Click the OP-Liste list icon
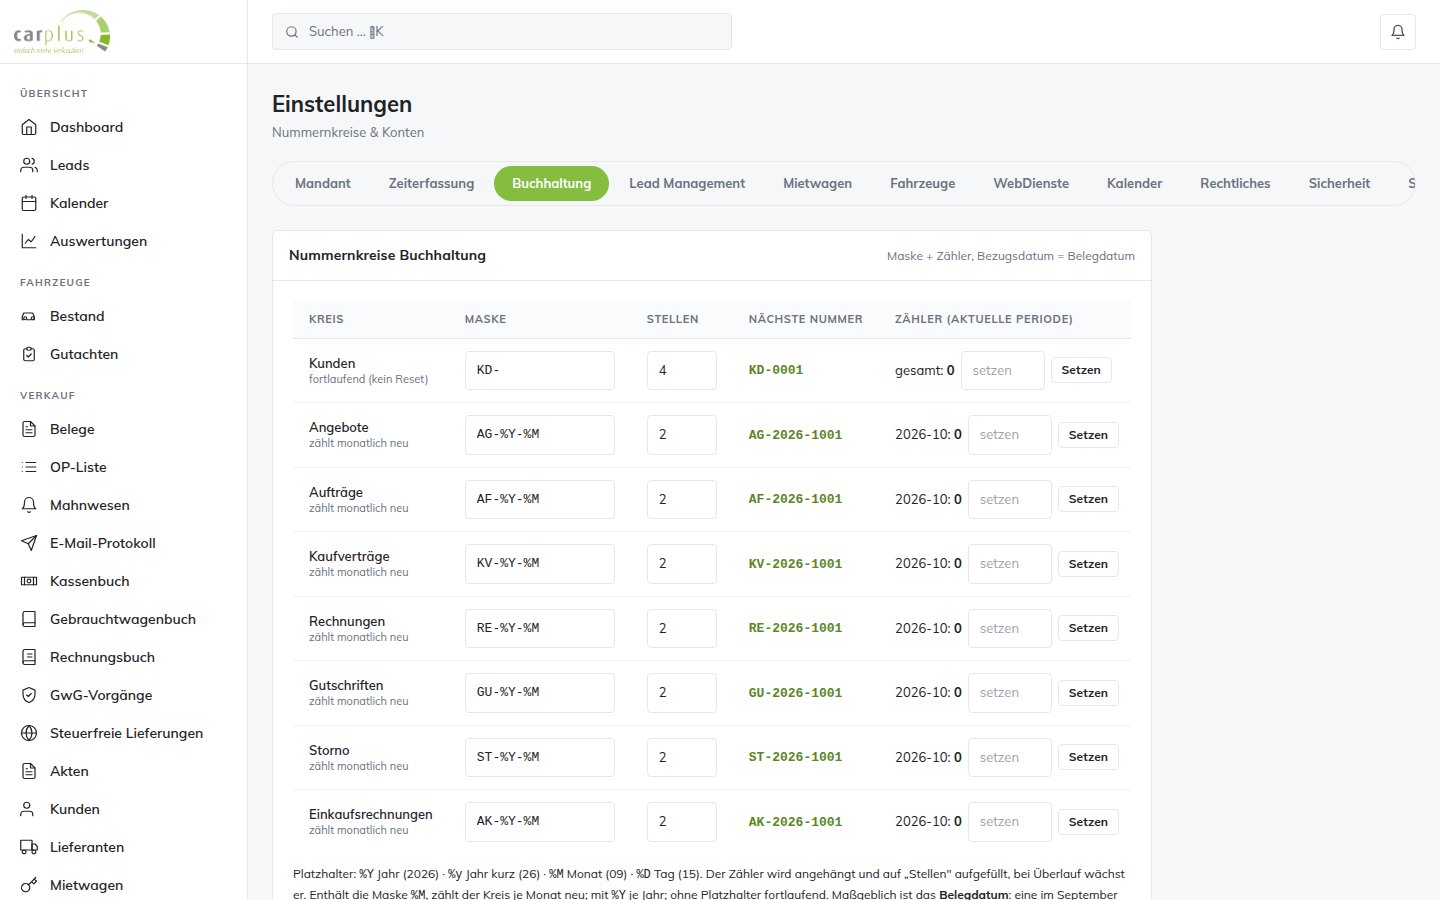1440x900 pixels. coord(29,467)
